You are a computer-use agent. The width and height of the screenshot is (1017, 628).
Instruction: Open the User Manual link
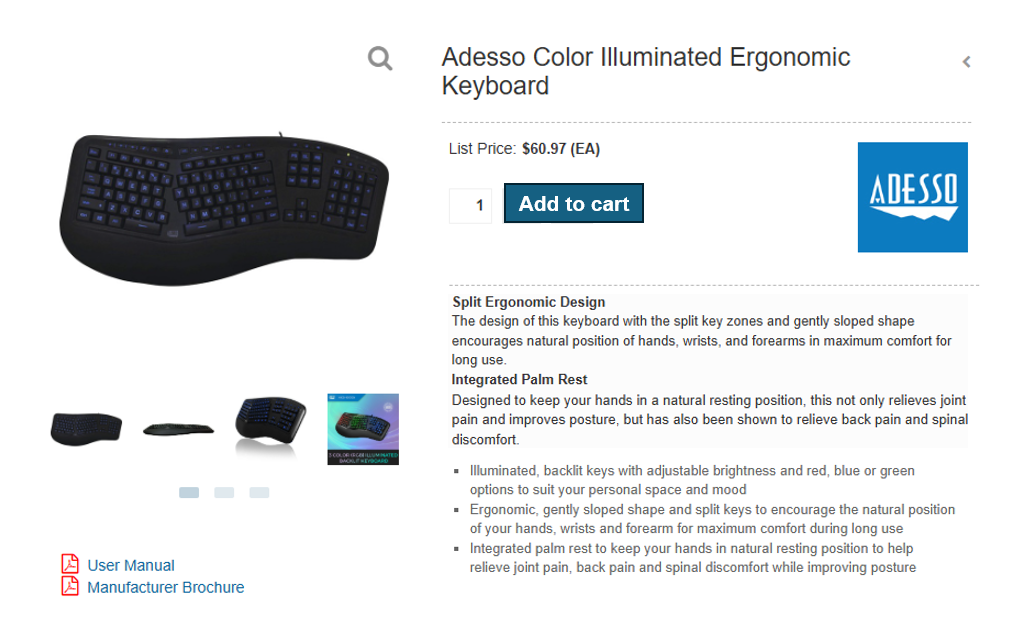point(131,565)
